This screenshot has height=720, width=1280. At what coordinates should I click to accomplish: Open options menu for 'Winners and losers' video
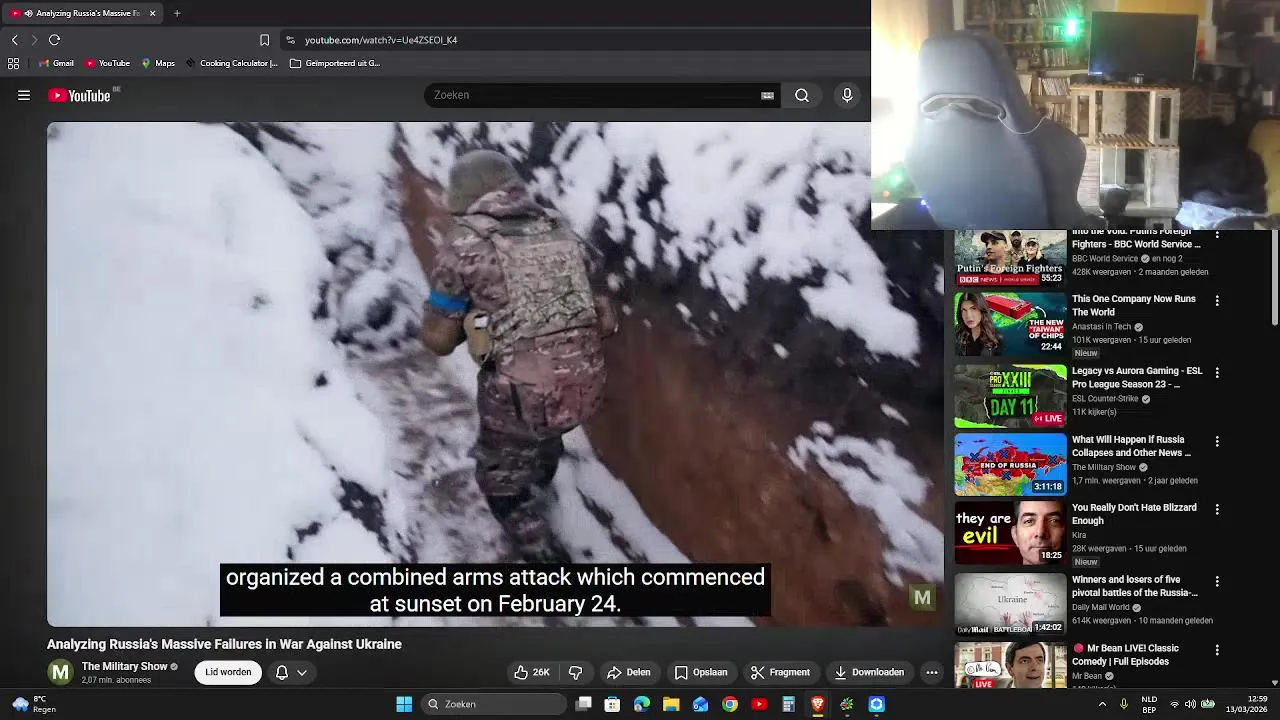1217,581
